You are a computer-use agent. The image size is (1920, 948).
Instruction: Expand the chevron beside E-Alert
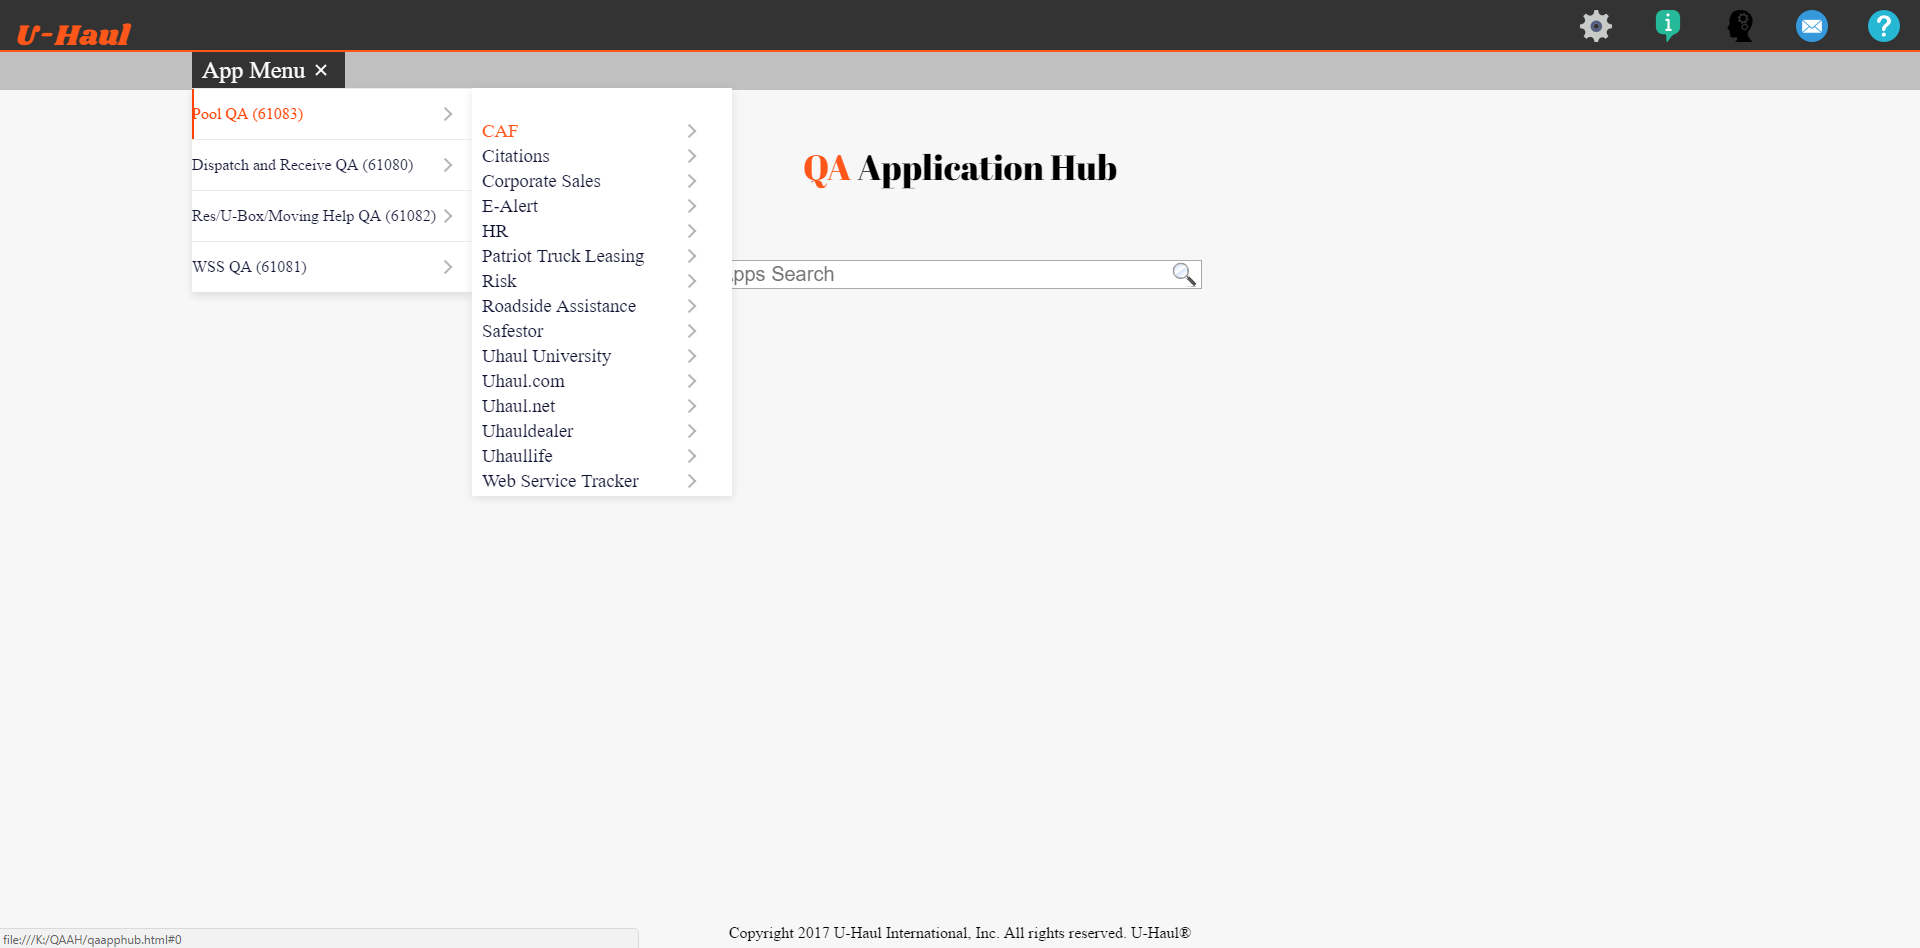point(692,206)
